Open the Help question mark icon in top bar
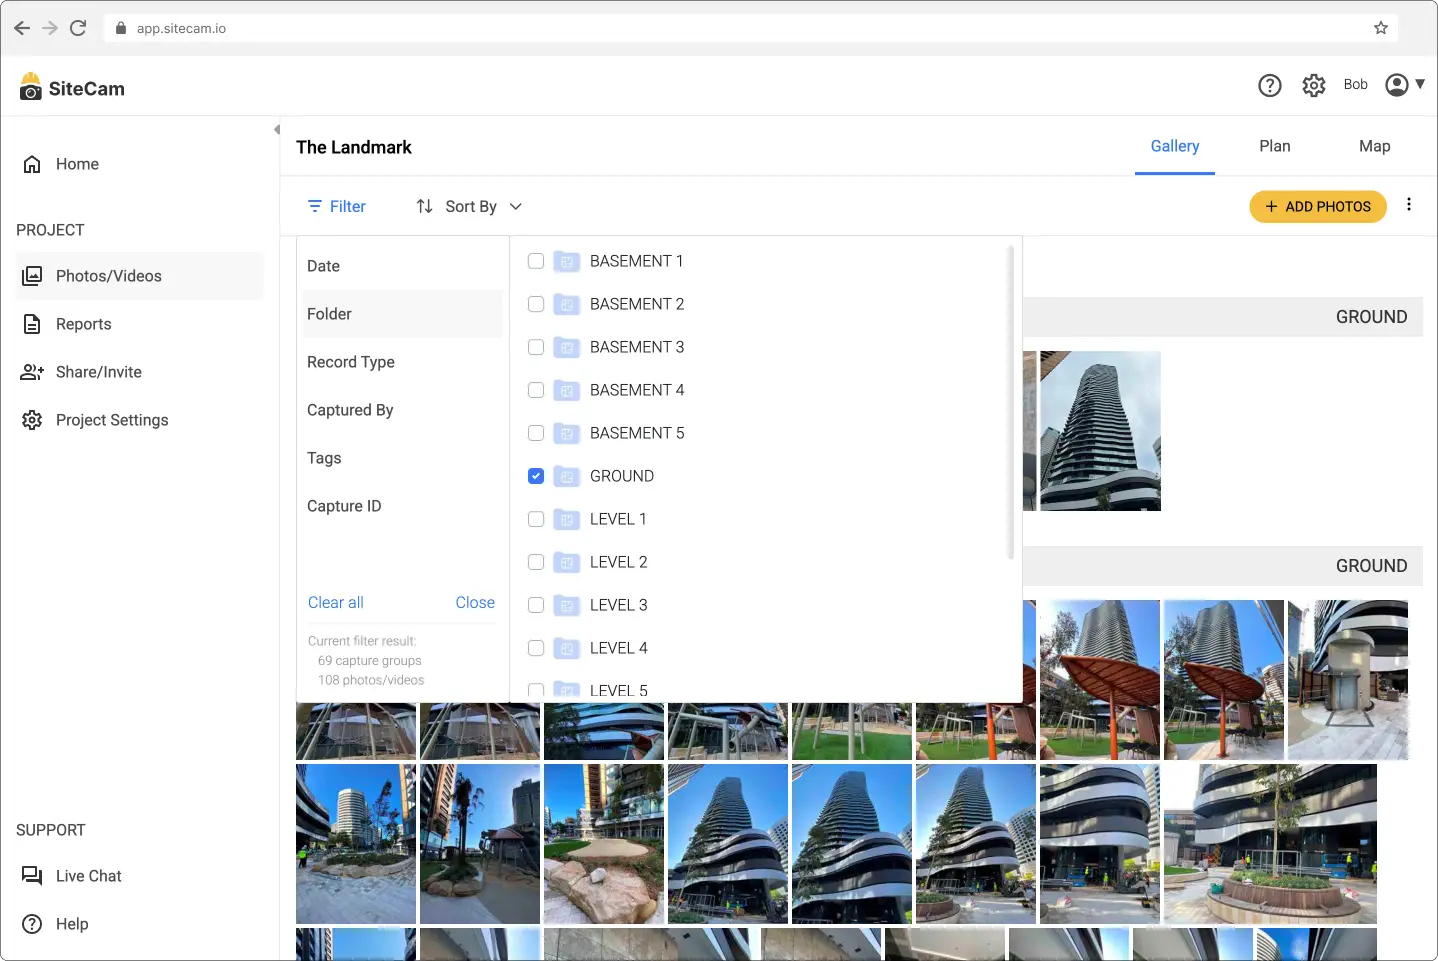The height and width of the screenshot is (961, 1438). coord(1269,85)
